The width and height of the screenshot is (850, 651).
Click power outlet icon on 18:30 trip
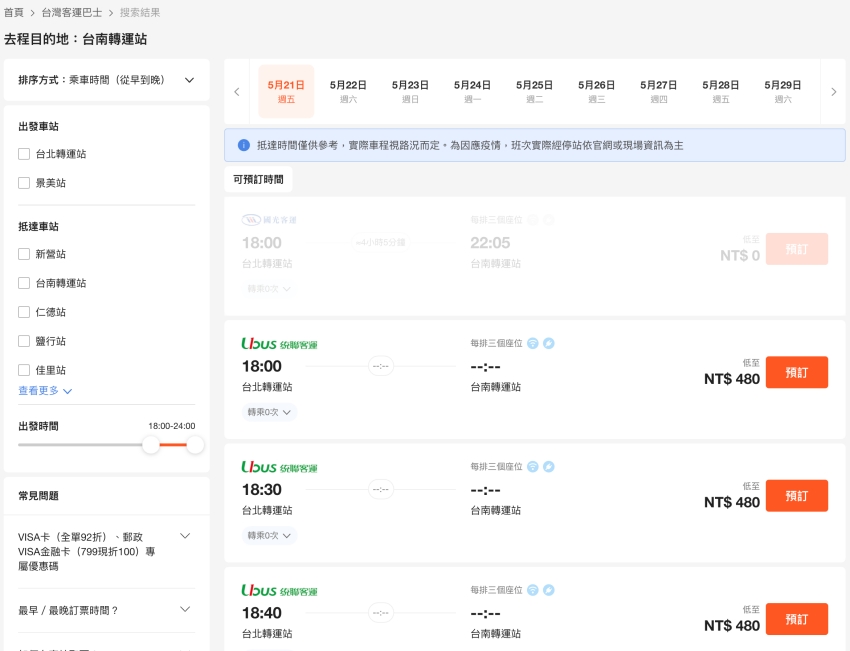coord(549,467)
